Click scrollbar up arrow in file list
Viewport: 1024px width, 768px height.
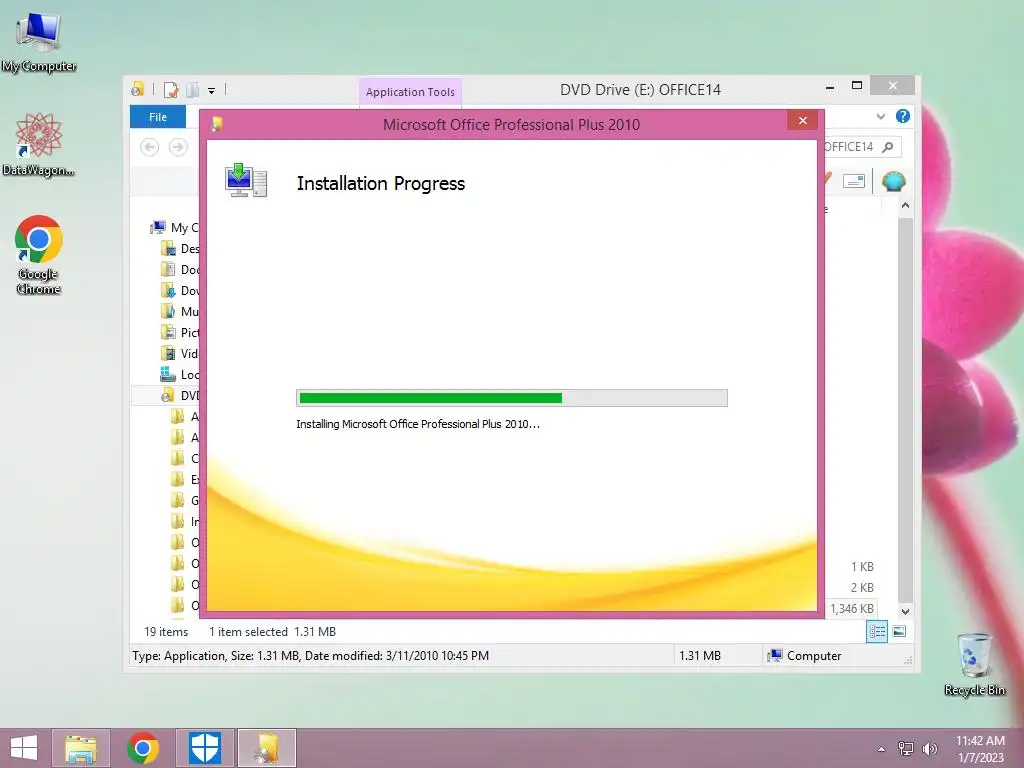pos(905,206)
